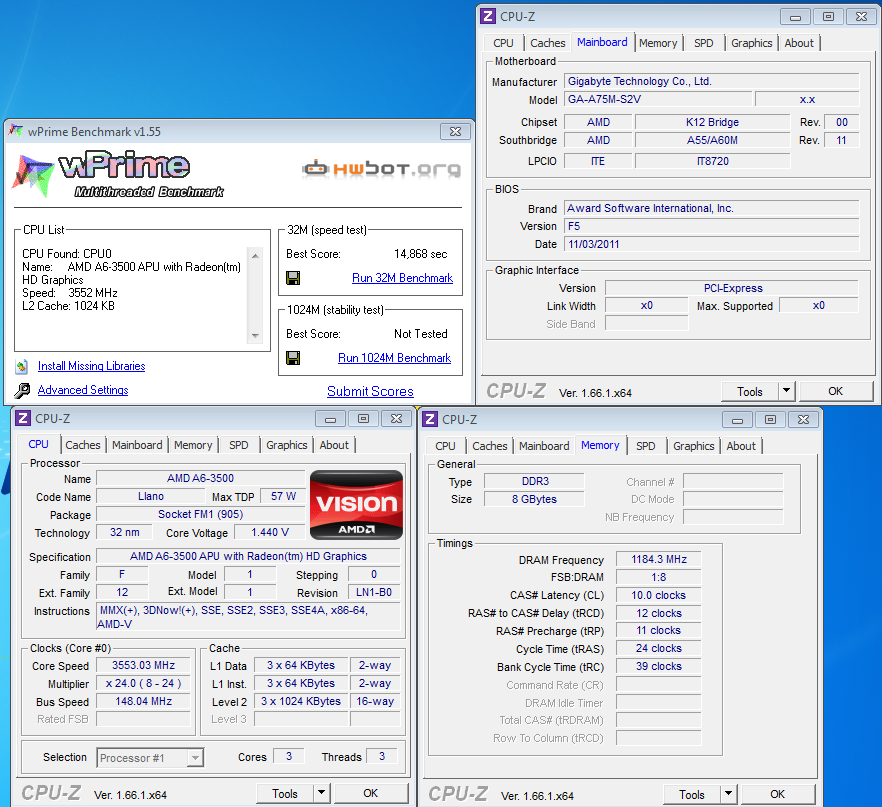Click the HWBOT.org logo in wPrime
The width and height of the screenshot is (882, 807).
coord(382,168)
